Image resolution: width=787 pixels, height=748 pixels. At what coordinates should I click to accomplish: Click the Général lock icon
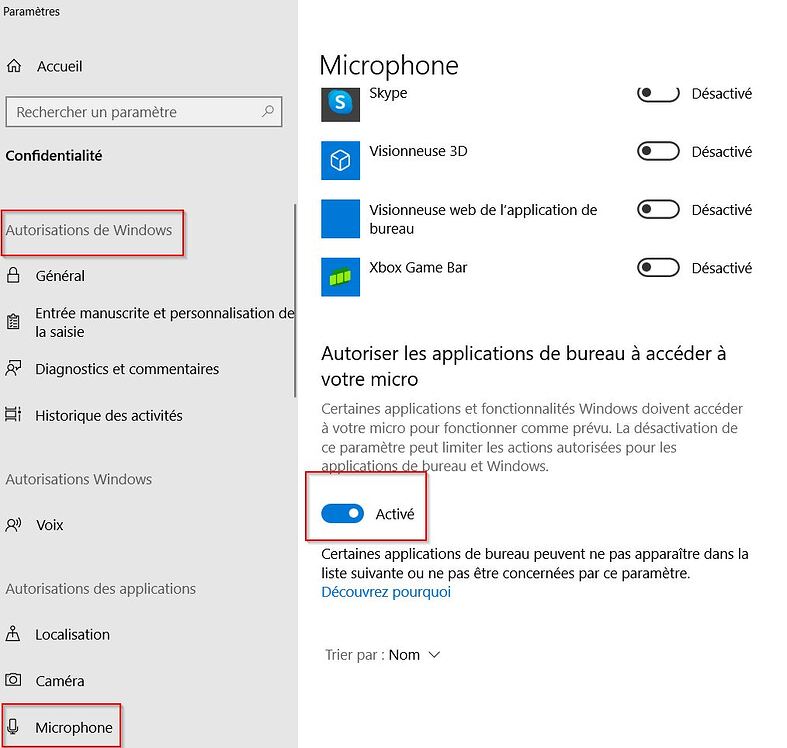pyautogui.click(x=13, y=275)
